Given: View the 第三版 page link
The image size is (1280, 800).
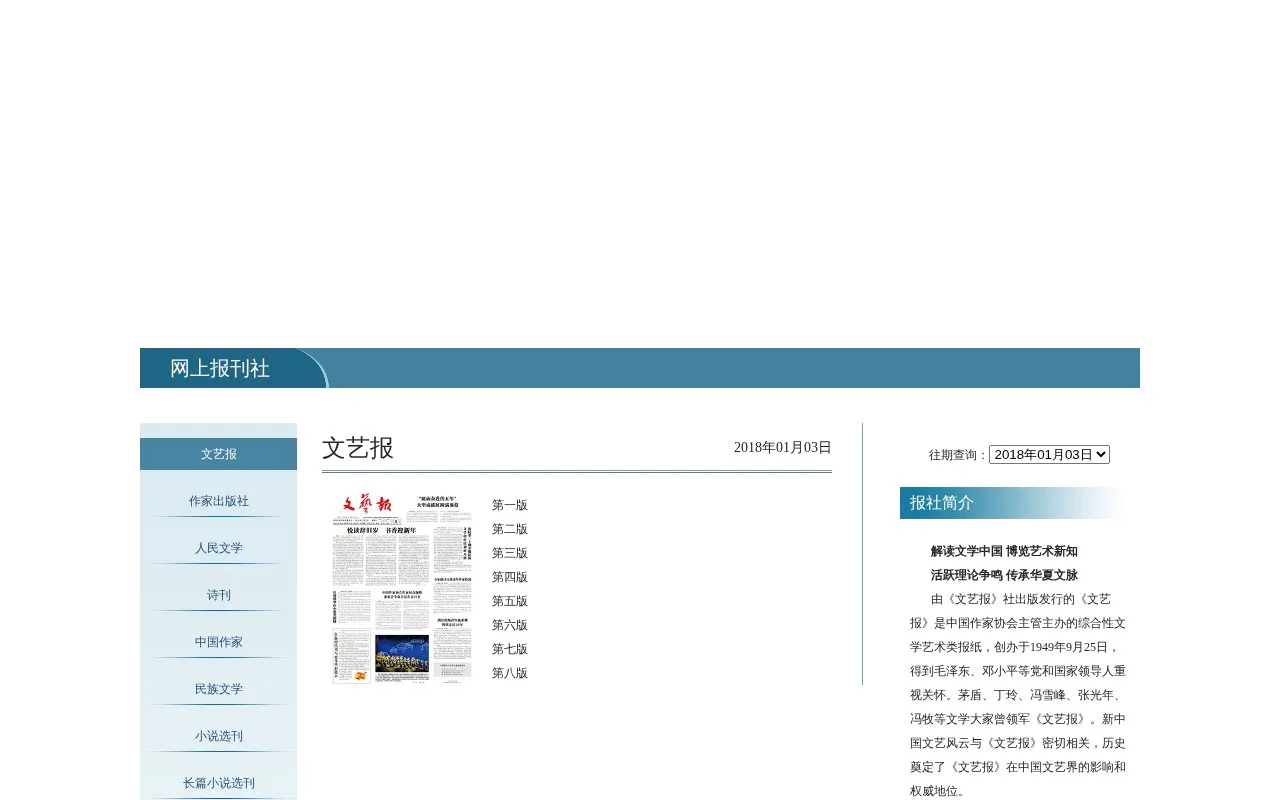Looking at the screenshot, I should click(x=510, y=553).
